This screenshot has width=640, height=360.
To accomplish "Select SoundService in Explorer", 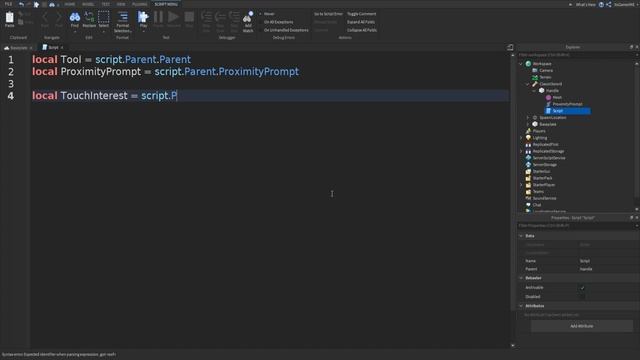I will (544, 198).
